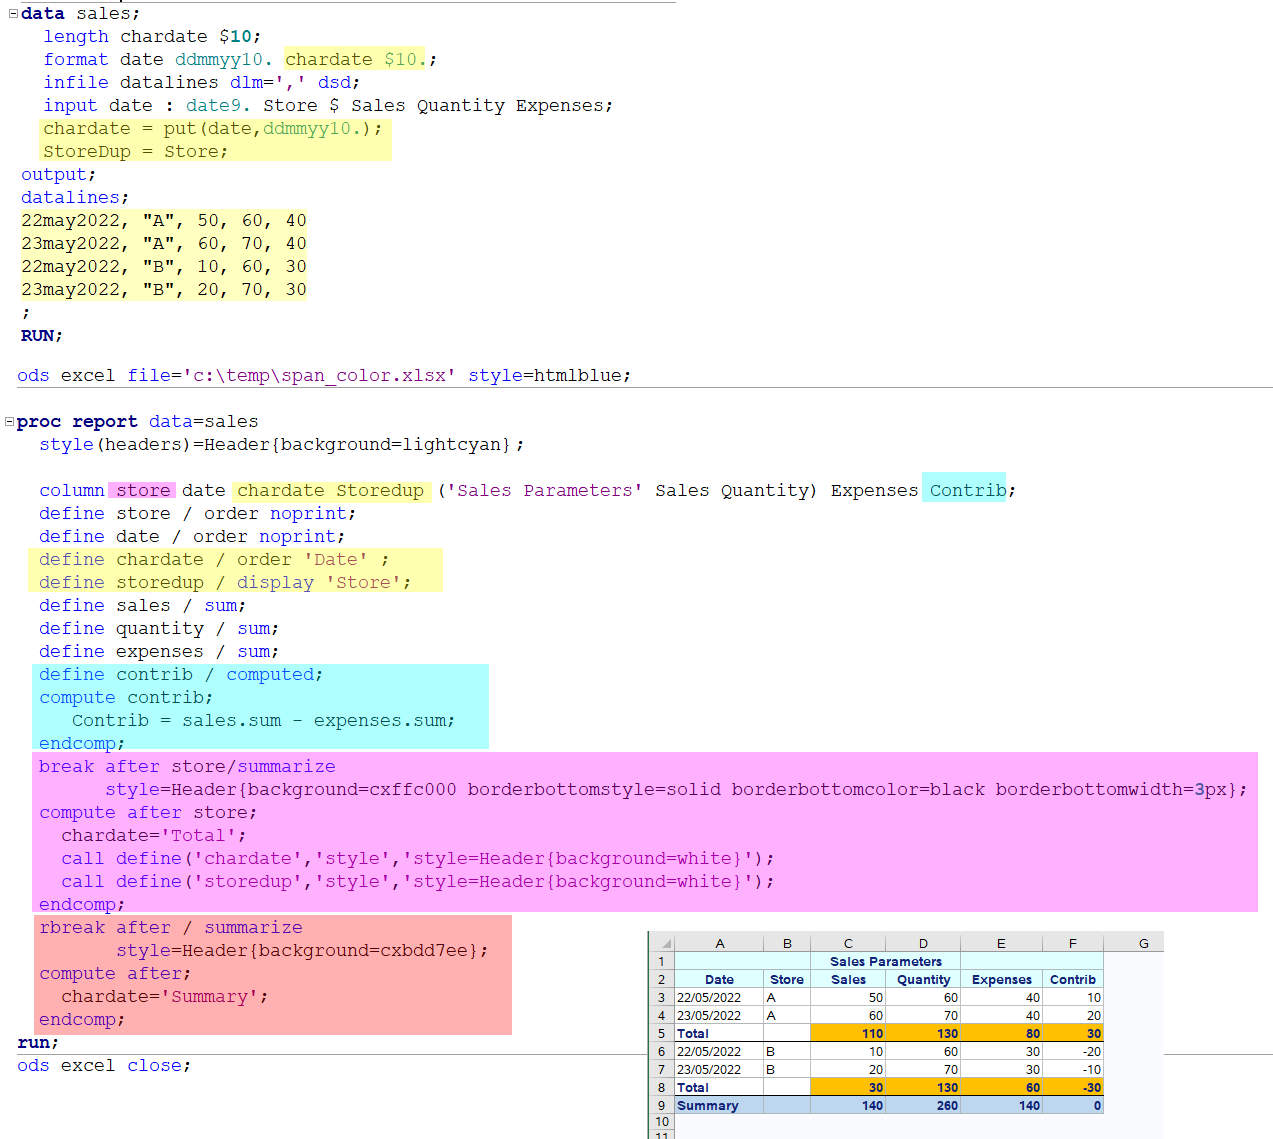Click the Quantity column heading cell
This screenshot has width=1273, height=1139.
[923, 980]
